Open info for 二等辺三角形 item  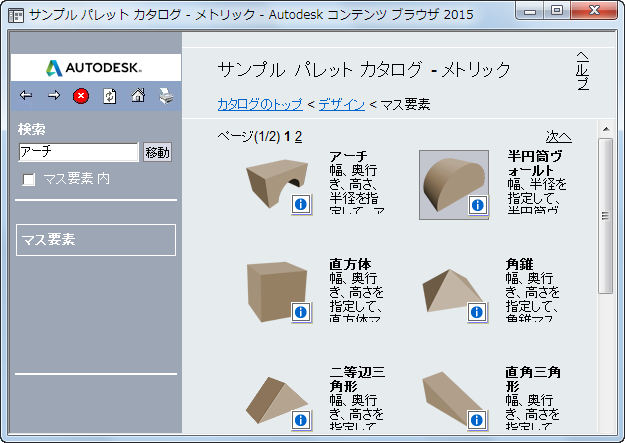[301, 420]
